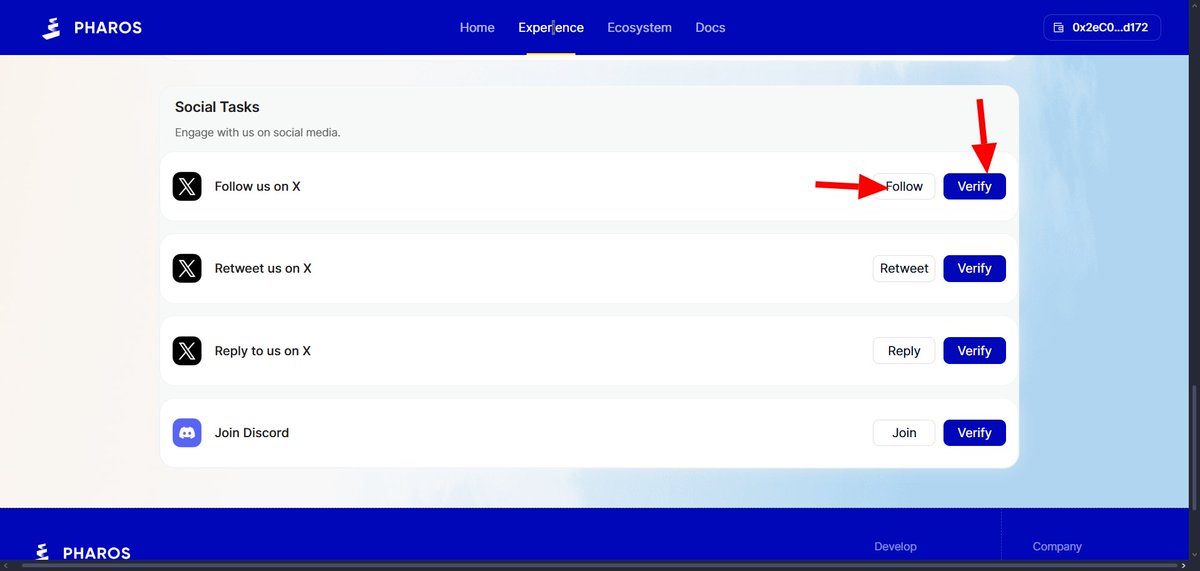
Task: Click the Discord icon beside Join Discord
Action: pos(187,433)
